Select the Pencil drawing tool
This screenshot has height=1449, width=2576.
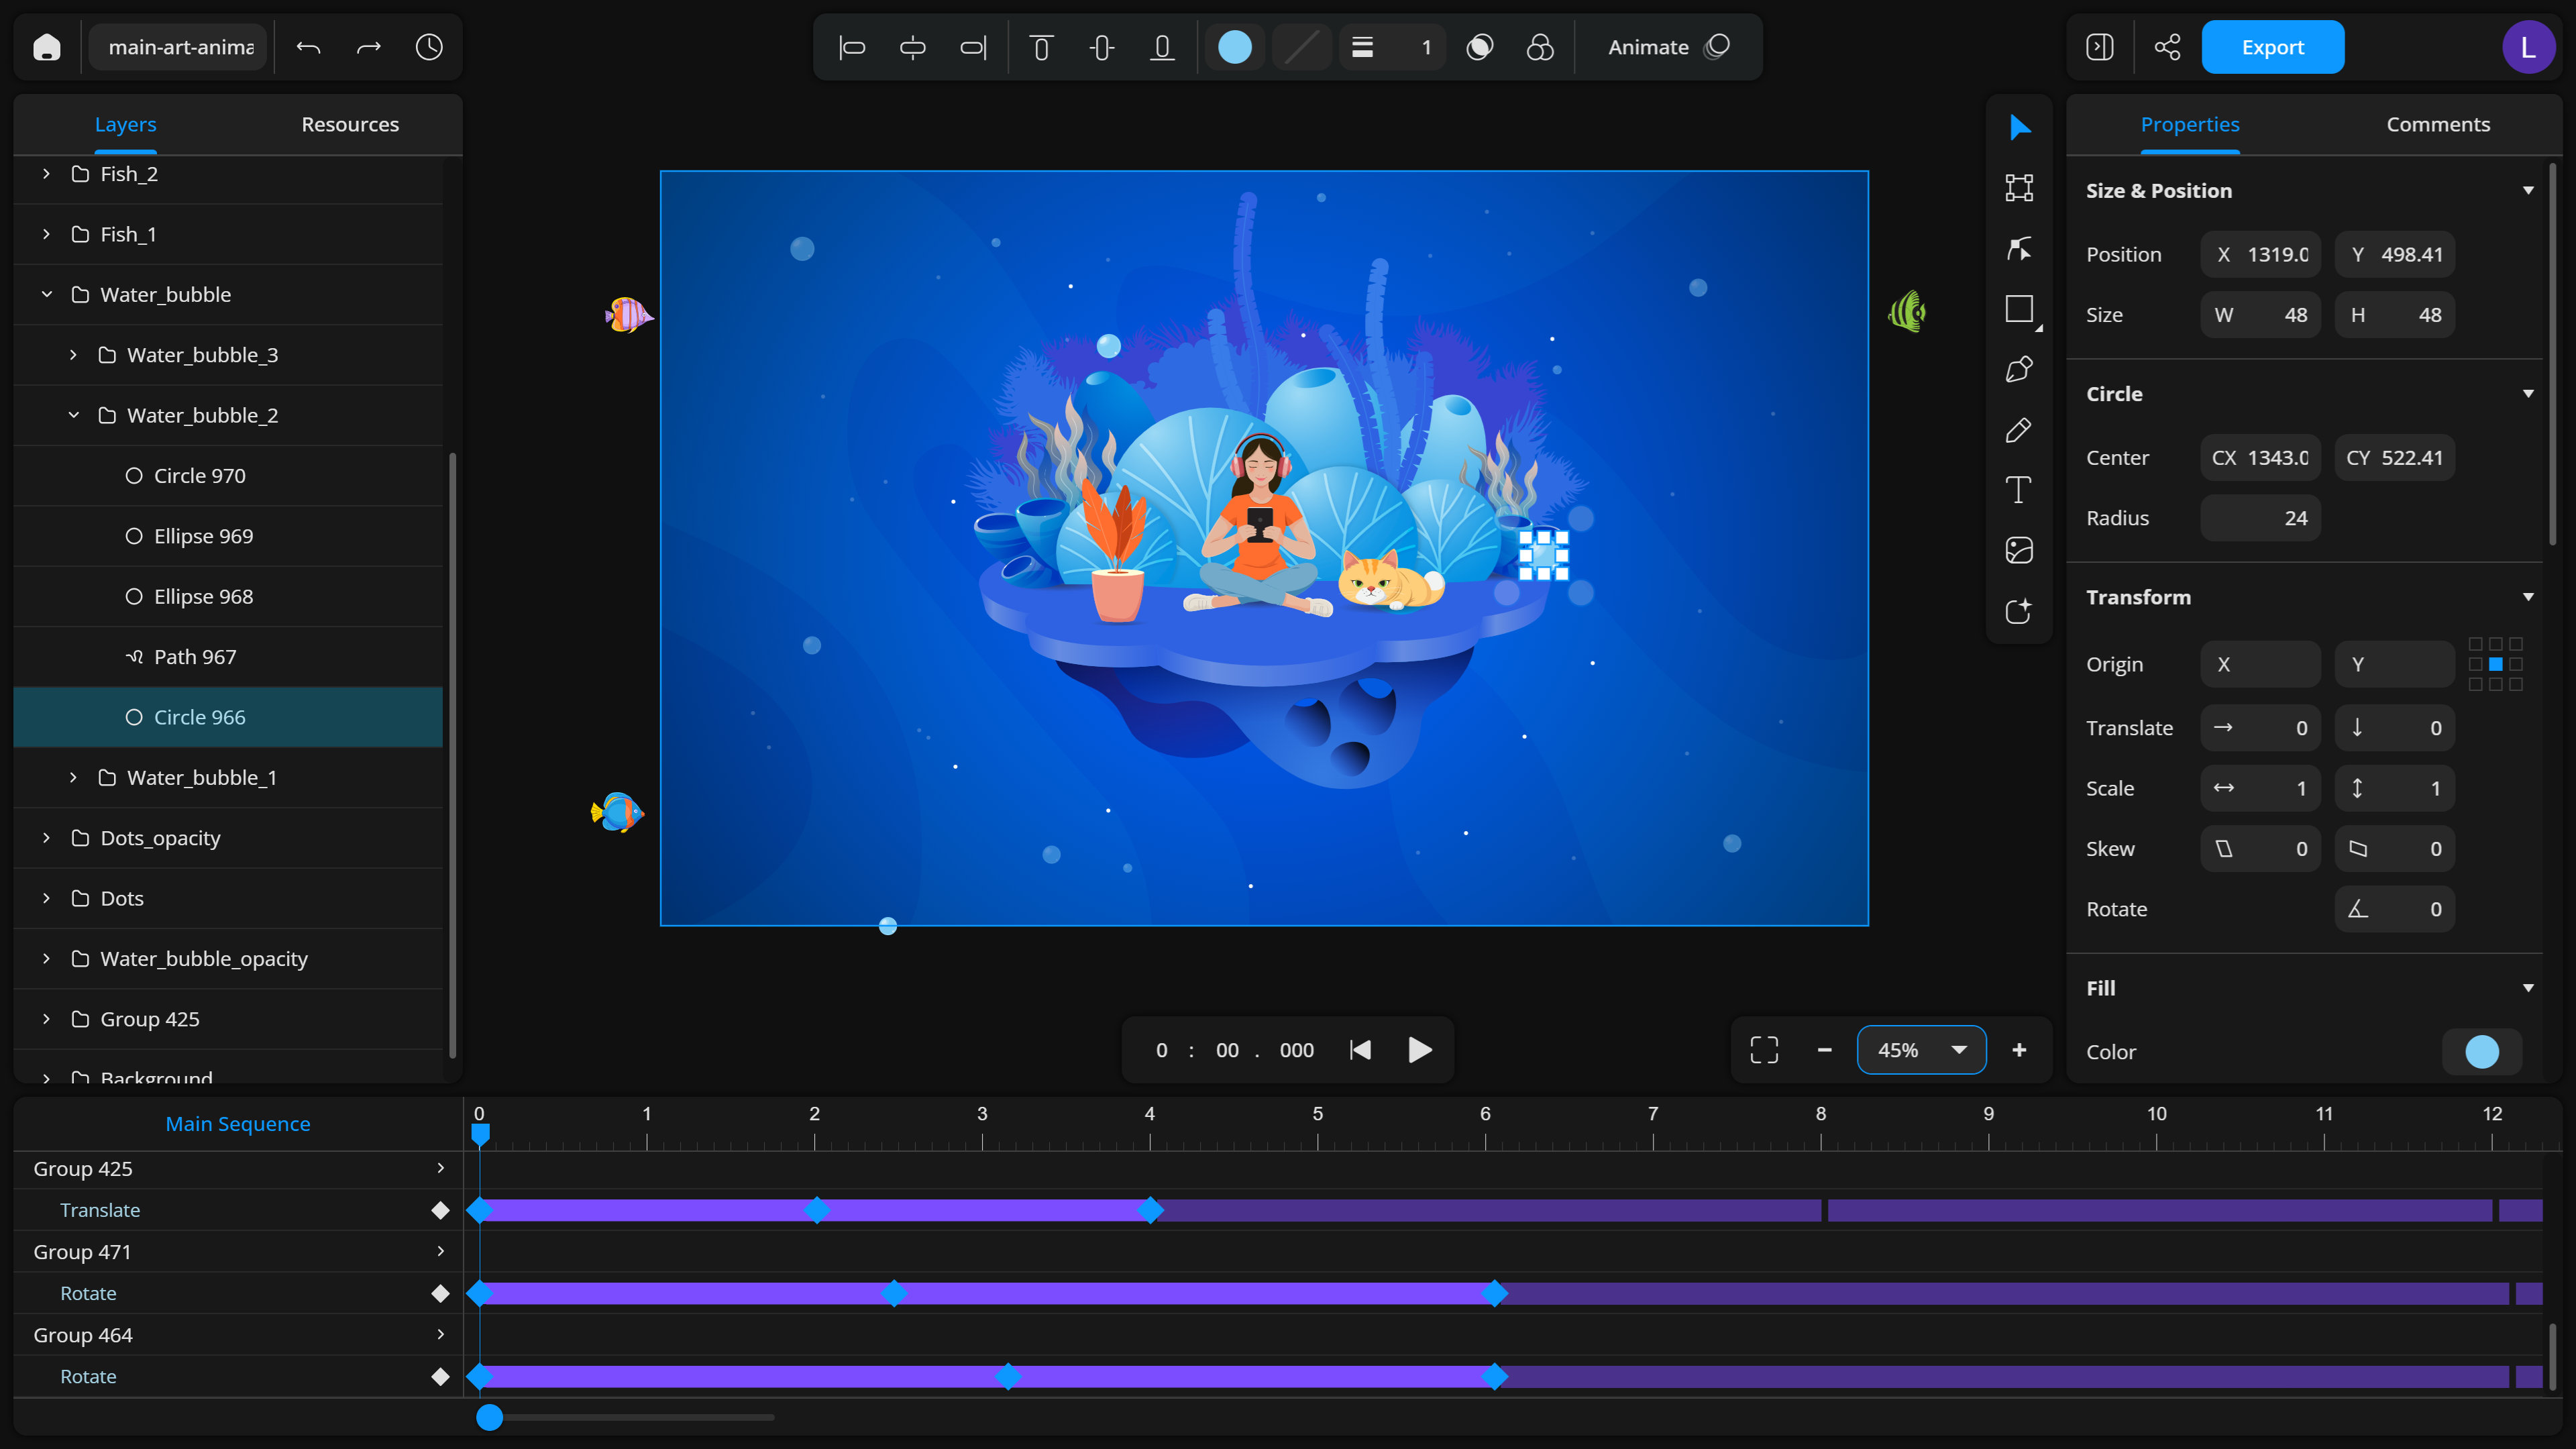click(x=2019, y=430)
